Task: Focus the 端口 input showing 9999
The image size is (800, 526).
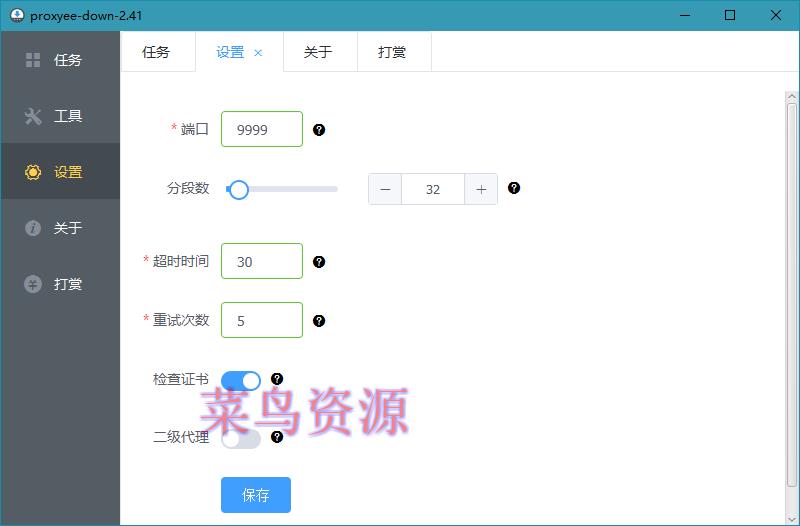Action: tap(262, 129)
